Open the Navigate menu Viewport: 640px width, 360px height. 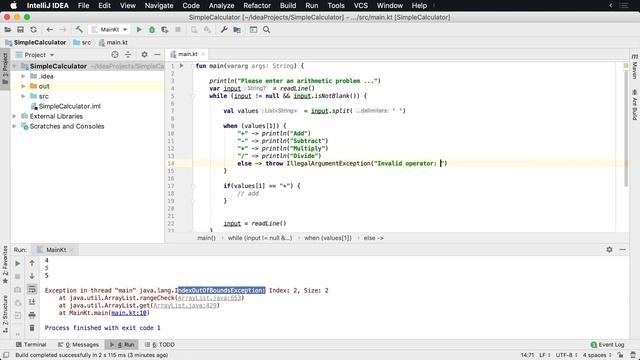pos(159,6)
